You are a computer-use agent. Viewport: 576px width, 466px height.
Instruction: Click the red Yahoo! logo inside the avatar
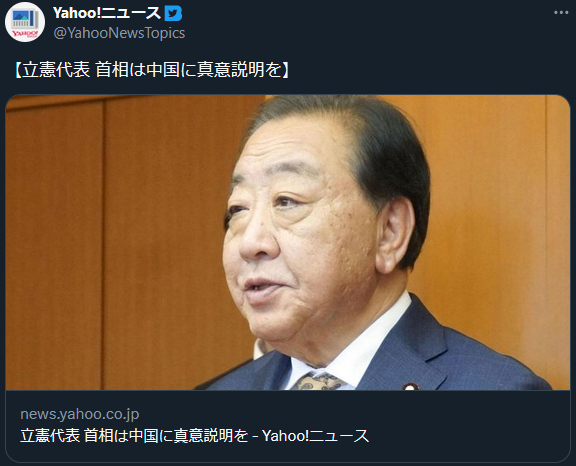coord(25,34)
